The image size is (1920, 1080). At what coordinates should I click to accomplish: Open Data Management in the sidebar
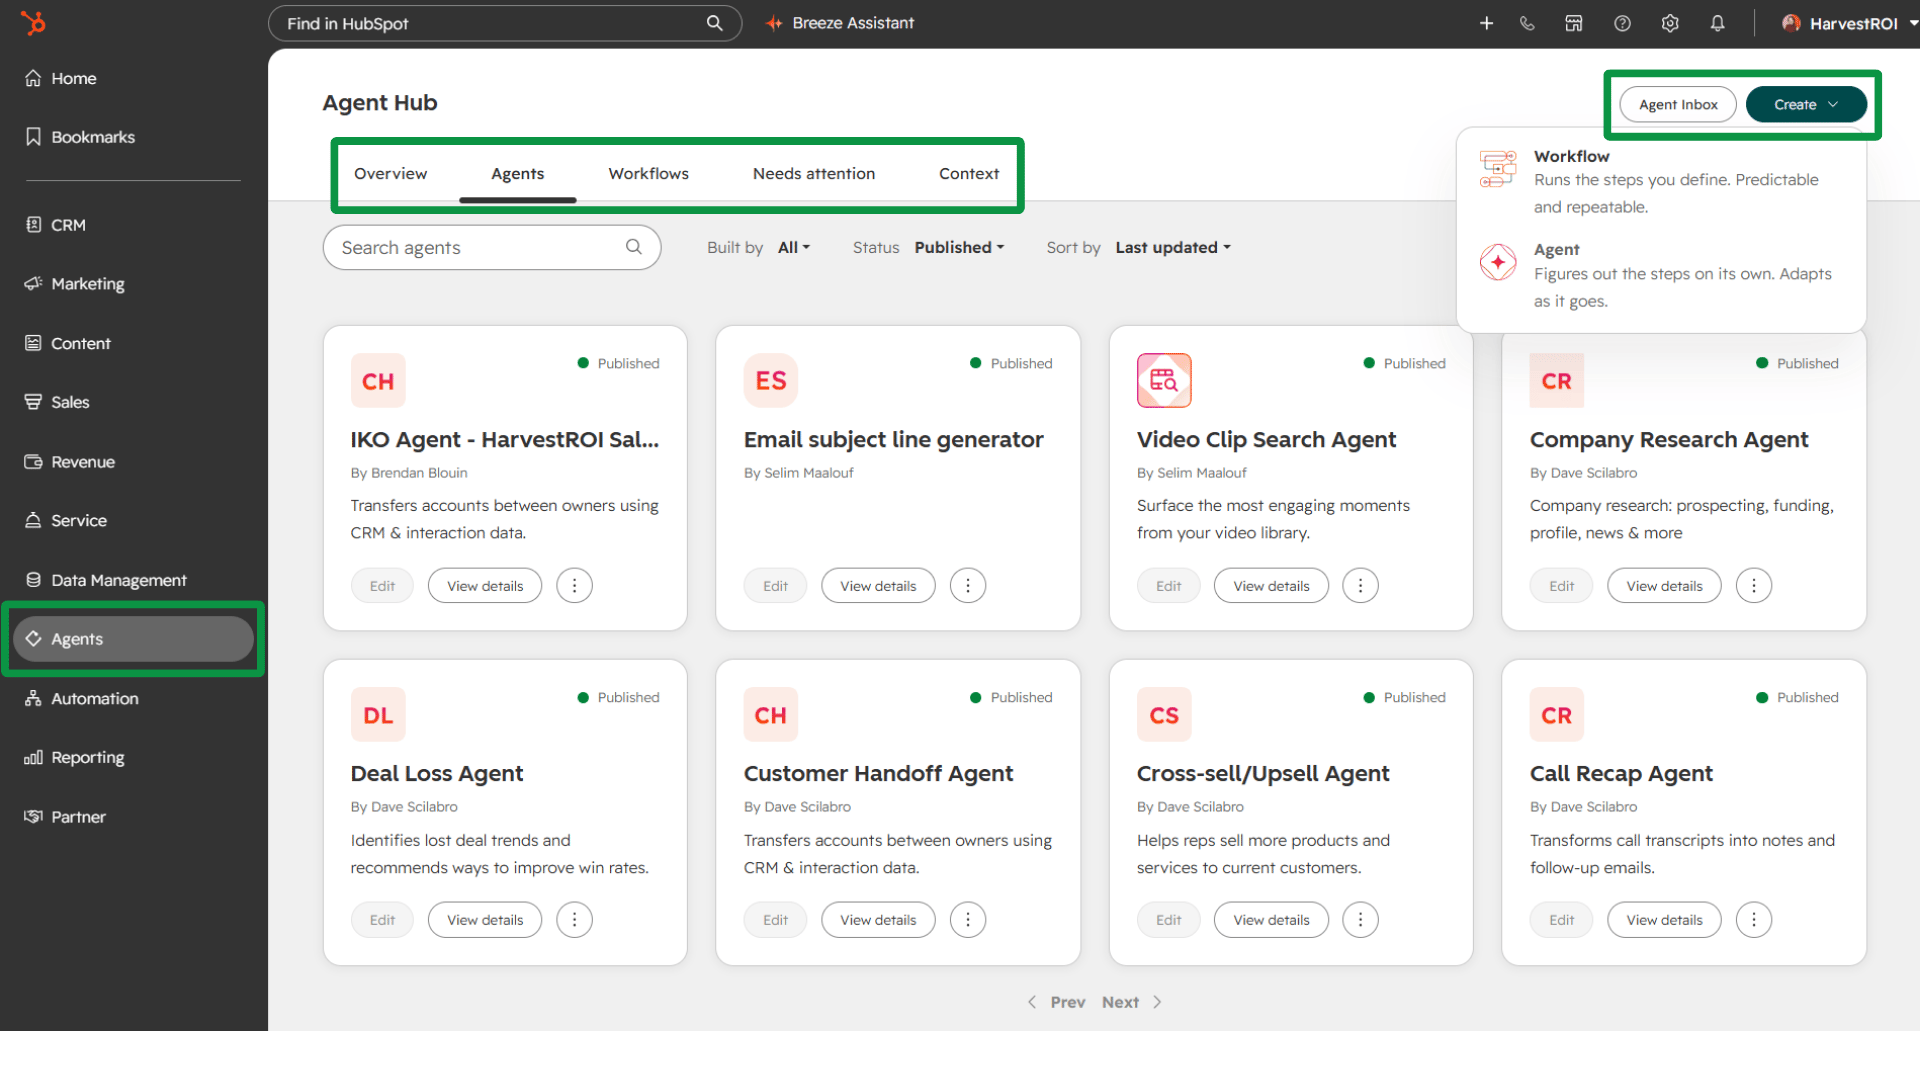[106, 580]
